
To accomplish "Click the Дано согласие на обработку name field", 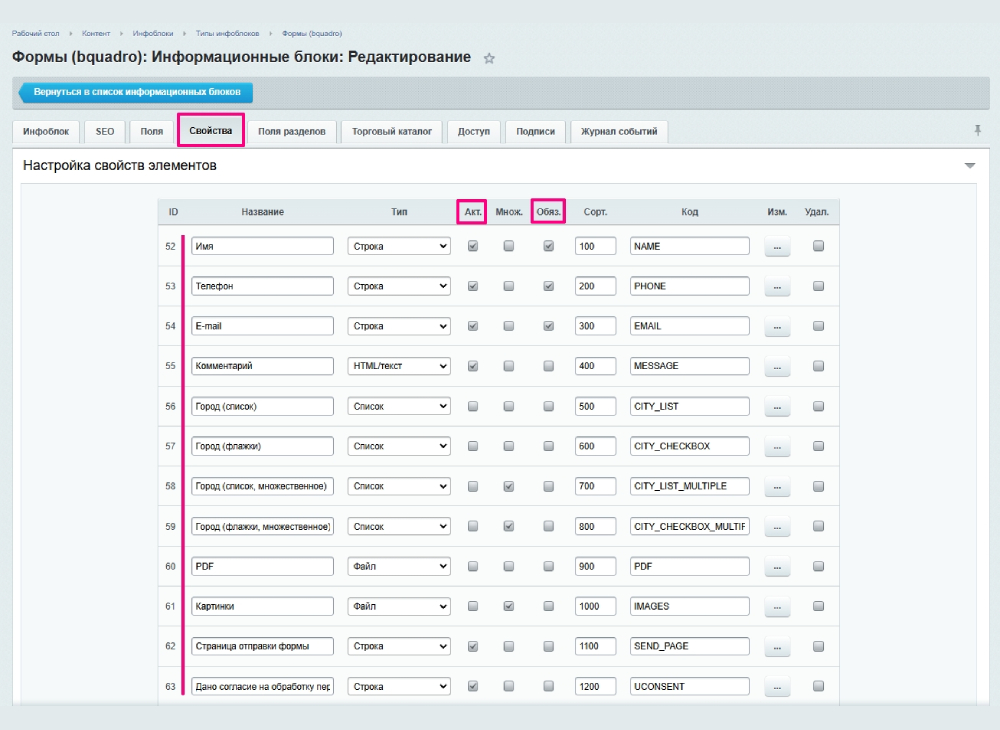I will click(262, 687).
